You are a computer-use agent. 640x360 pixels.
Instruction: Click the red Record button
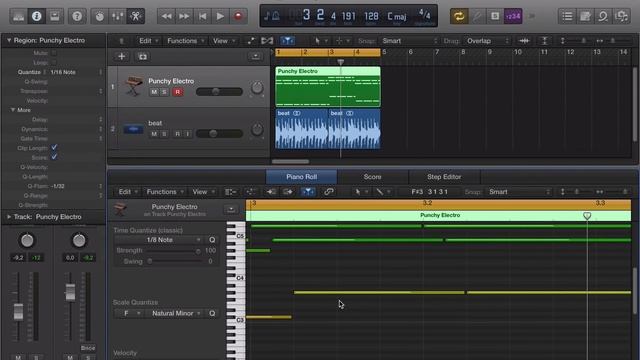tap(238, 16)
